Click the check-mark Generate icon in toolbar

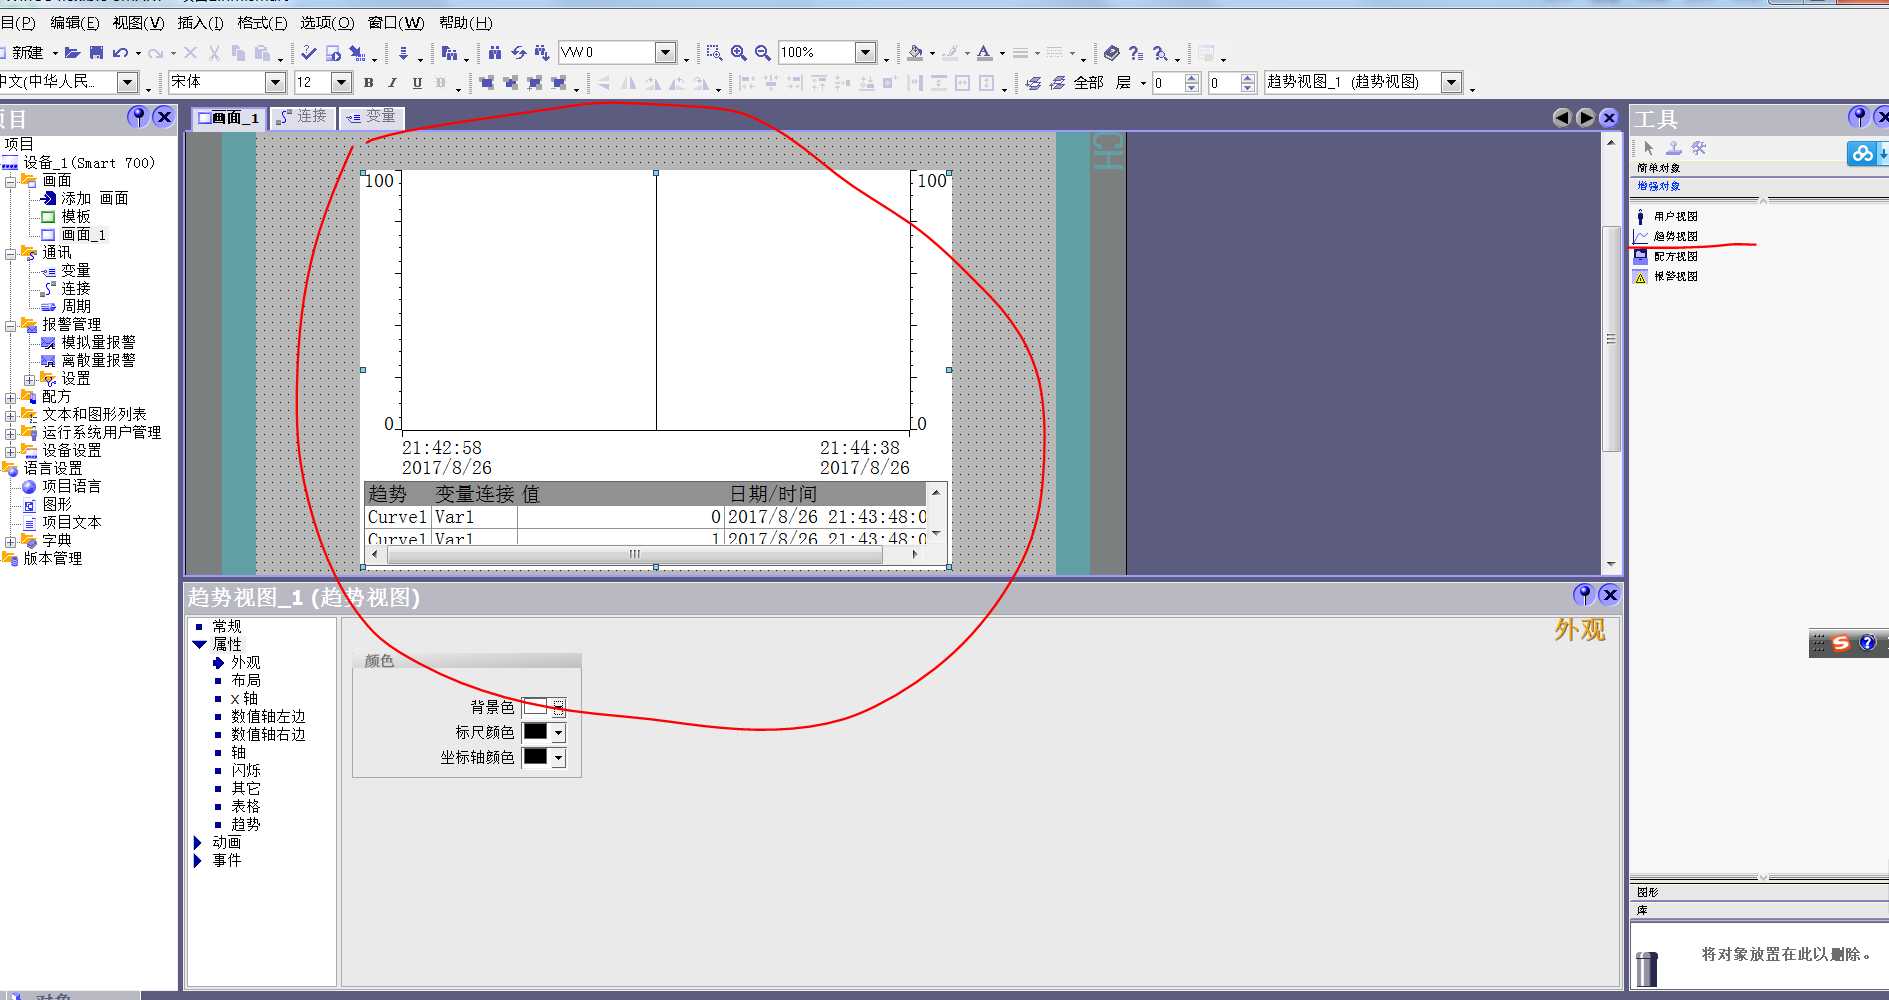pos(309,53)
